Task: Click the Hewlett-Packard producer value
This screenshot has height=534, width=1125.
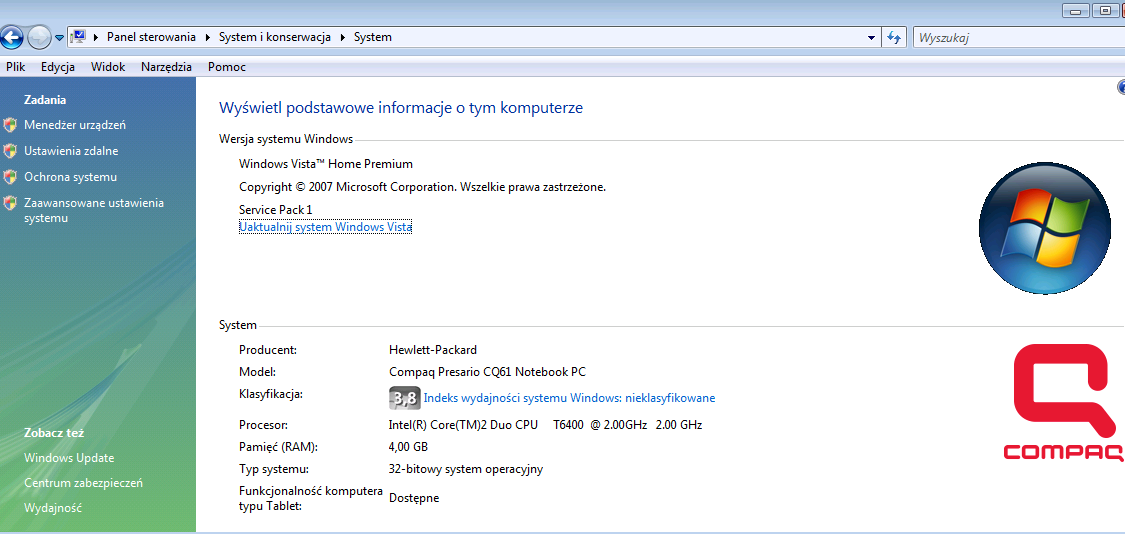Action: 433,350
